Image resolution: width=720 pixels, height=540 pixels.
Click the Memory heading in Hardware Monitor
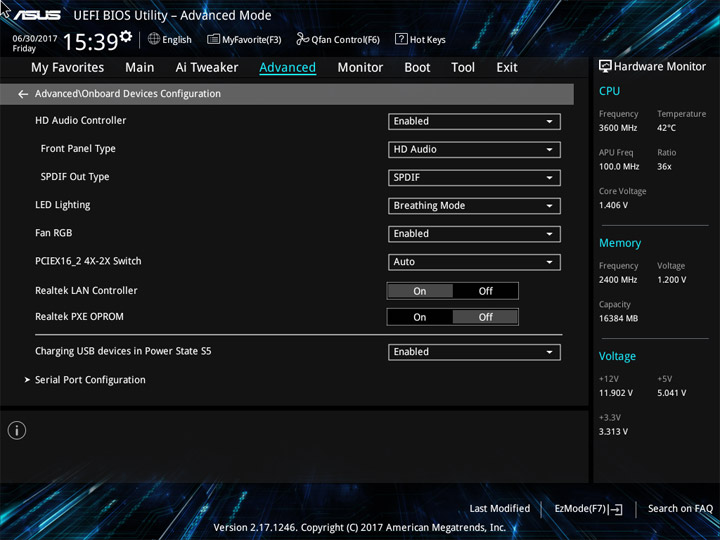coord(620,243)
